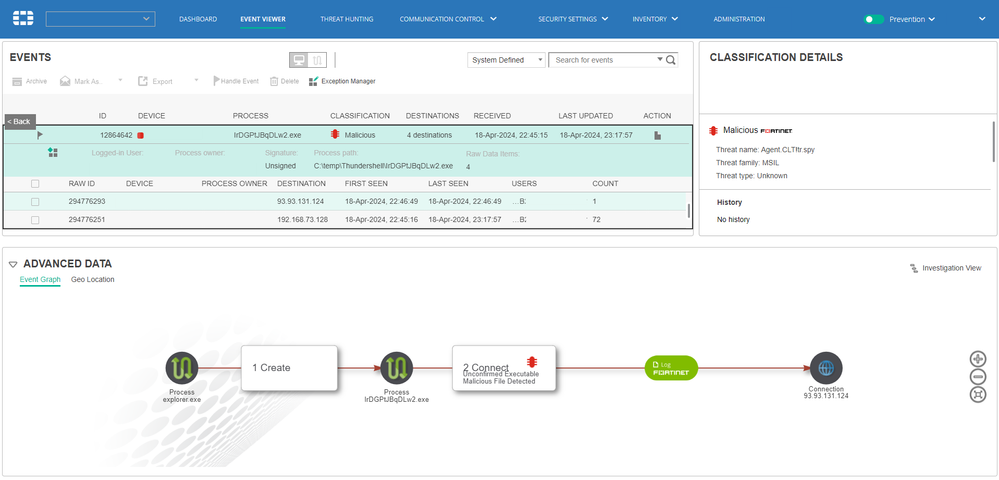Click the Connection globe node
The image size is (999, 480).
pos(826,368)
